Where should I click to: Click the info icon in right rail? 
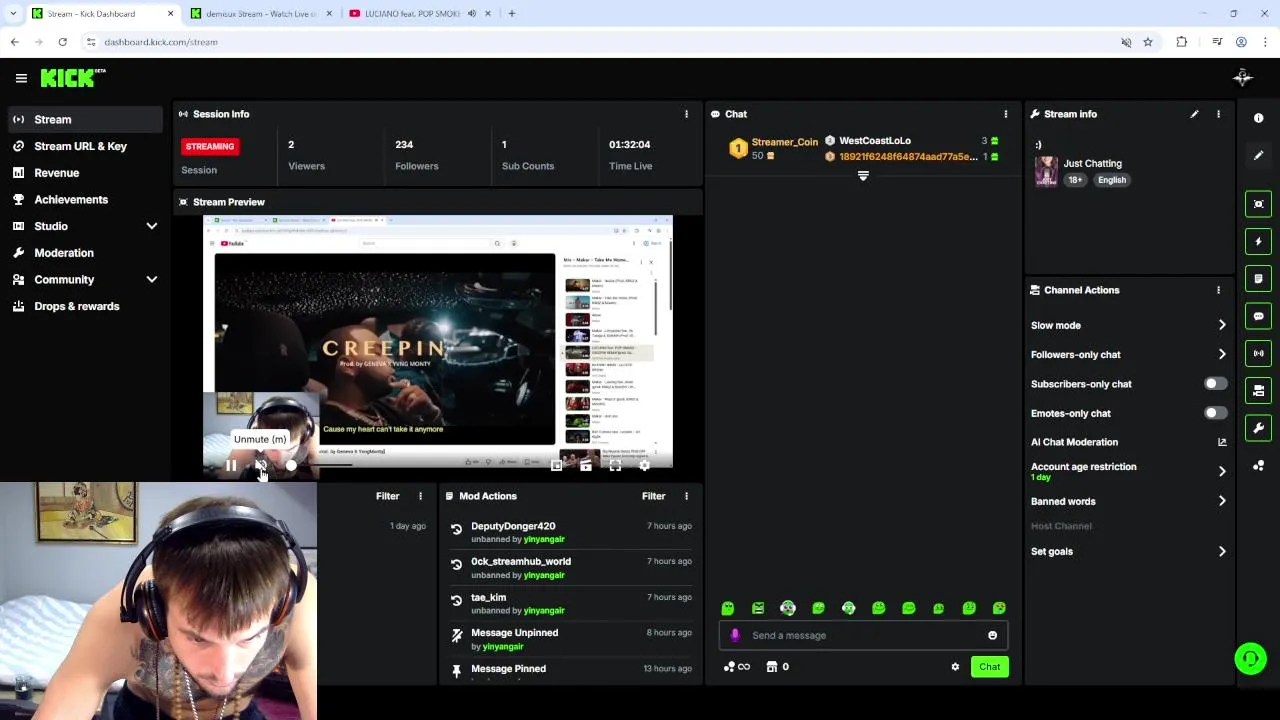1259,118
